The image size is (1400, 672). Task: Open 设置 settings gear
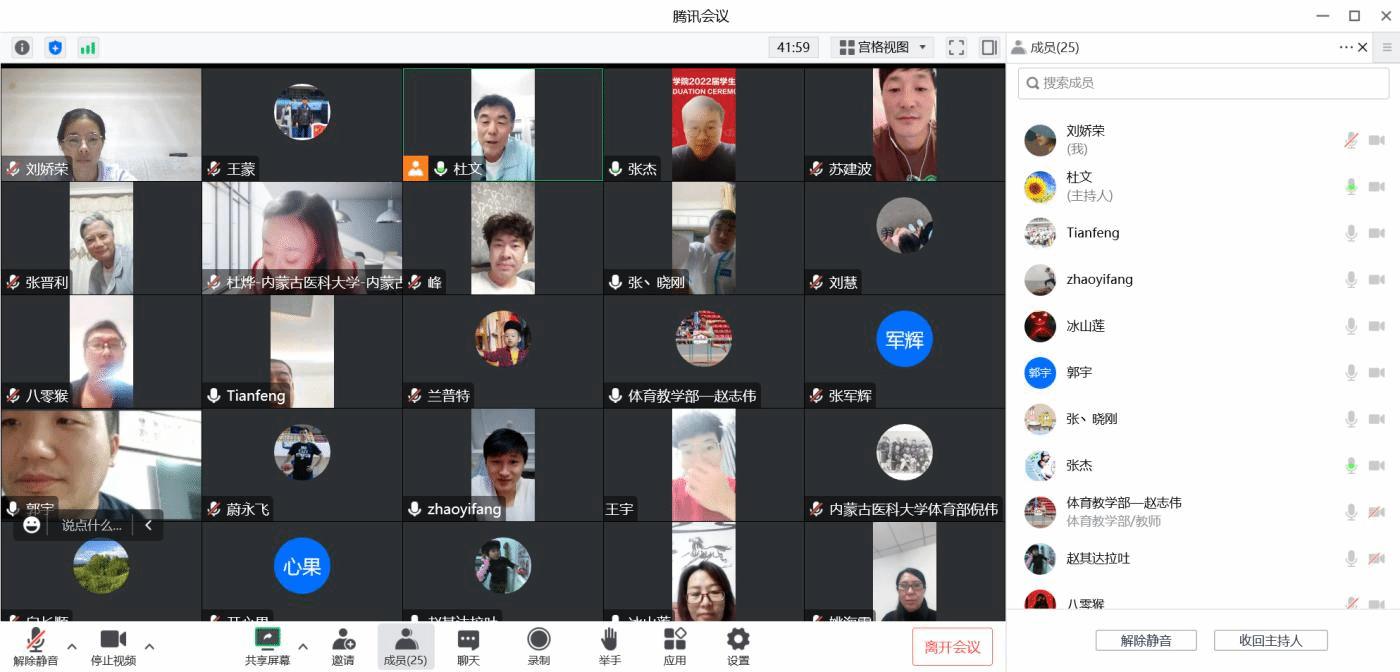(738, 646)
